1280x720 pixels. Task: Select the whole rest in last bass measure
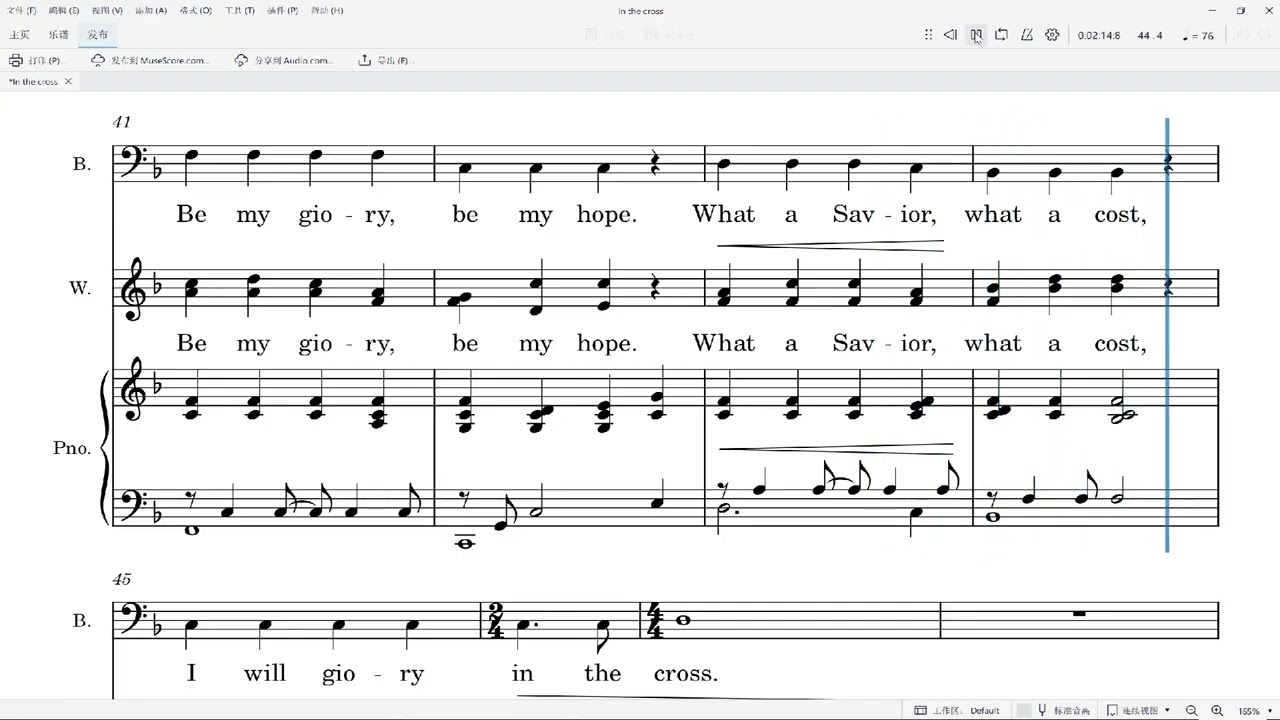pos(1079,614)
